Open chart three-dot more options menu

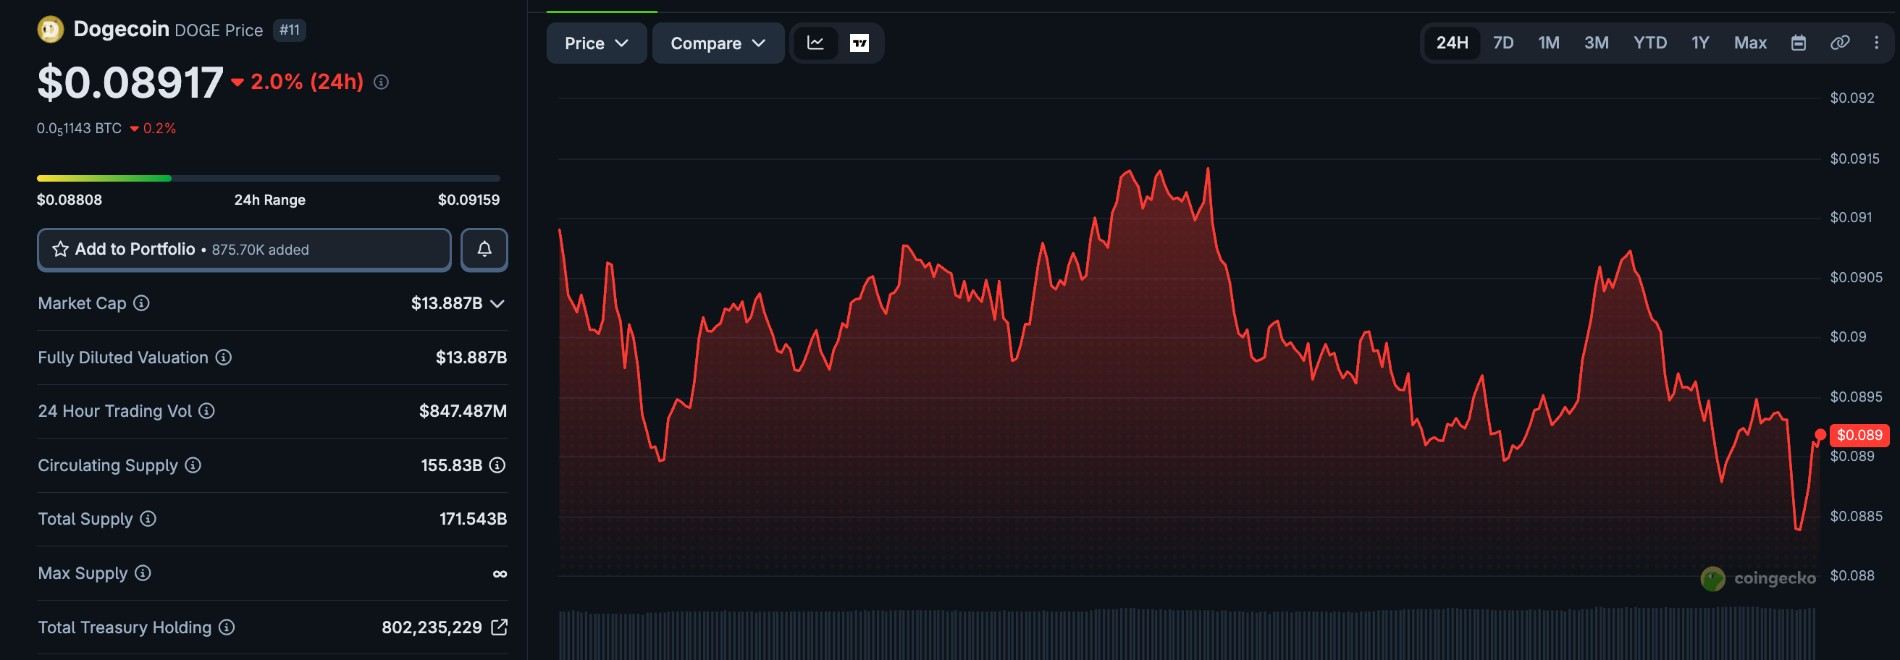[x=1876, y=43]
